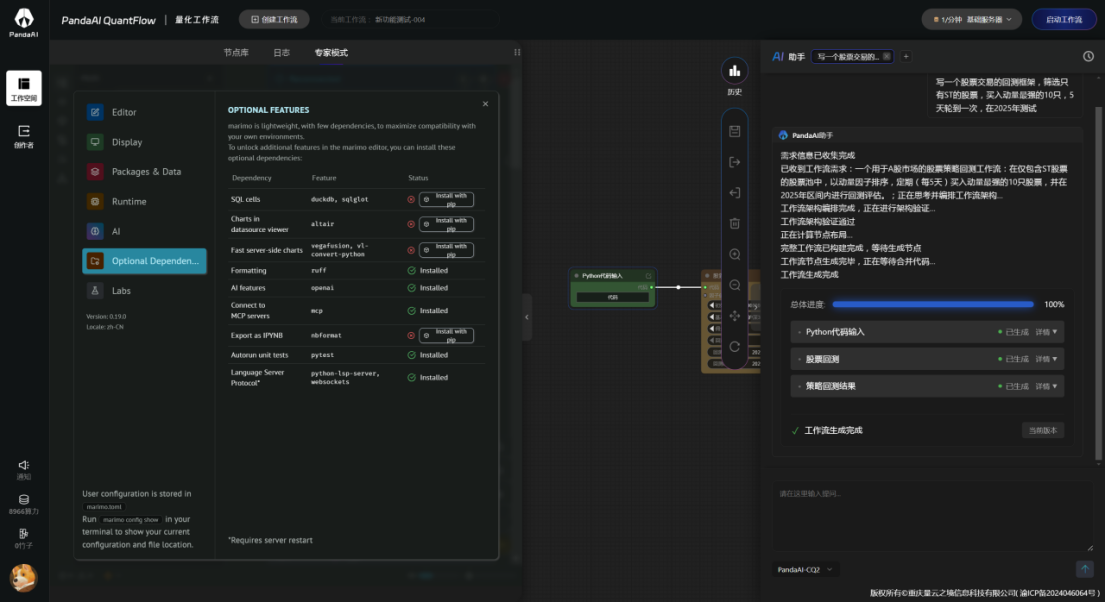Open the 通知 notifications speaker icon
Screen dimensions: 1105x603
pos(24,465)
